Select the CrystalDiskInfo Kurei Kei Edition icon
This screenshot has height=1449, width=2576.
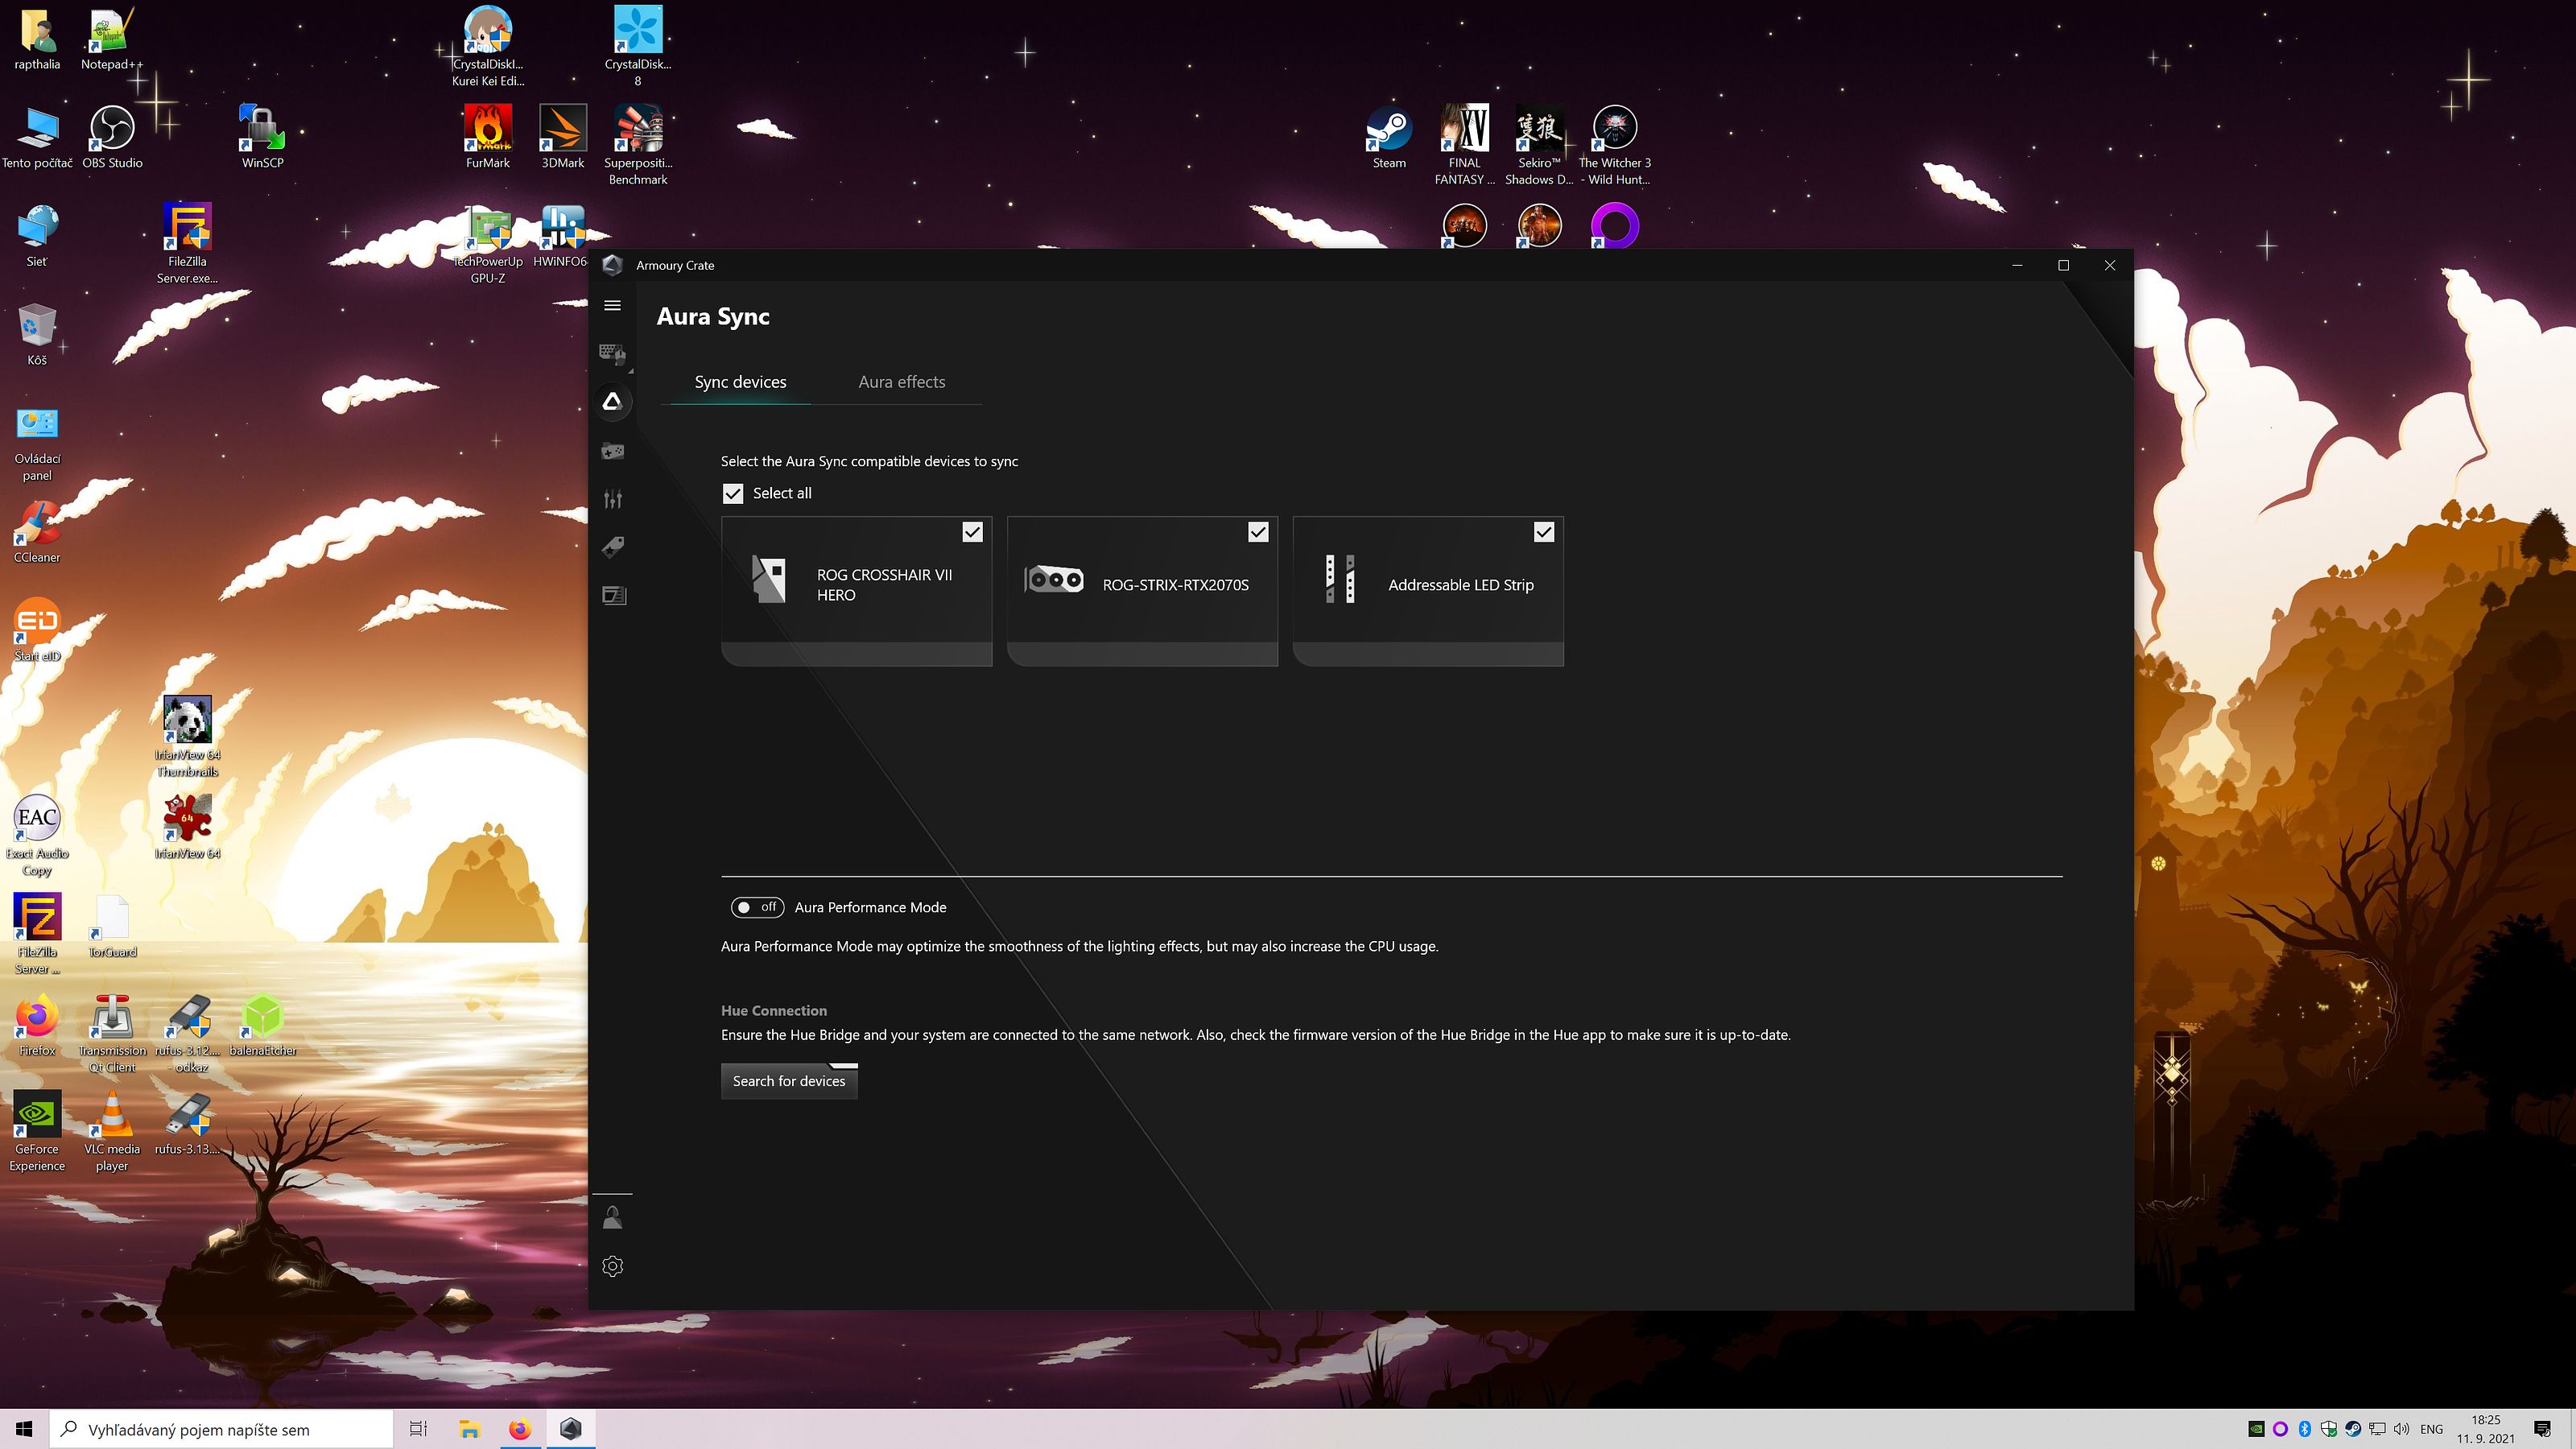[488, 47]
